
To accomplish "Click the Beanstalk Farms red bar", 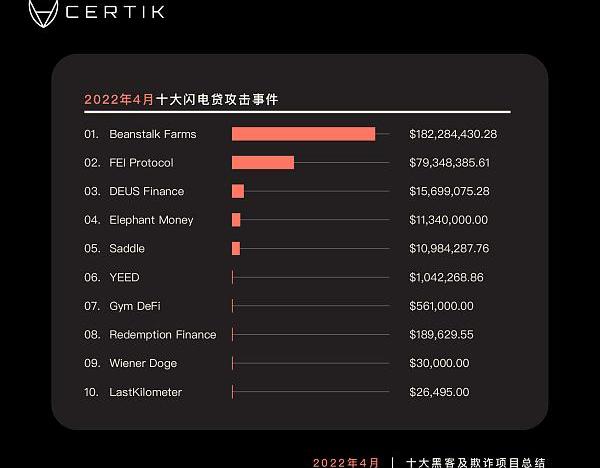I will (x=303, y=134).
